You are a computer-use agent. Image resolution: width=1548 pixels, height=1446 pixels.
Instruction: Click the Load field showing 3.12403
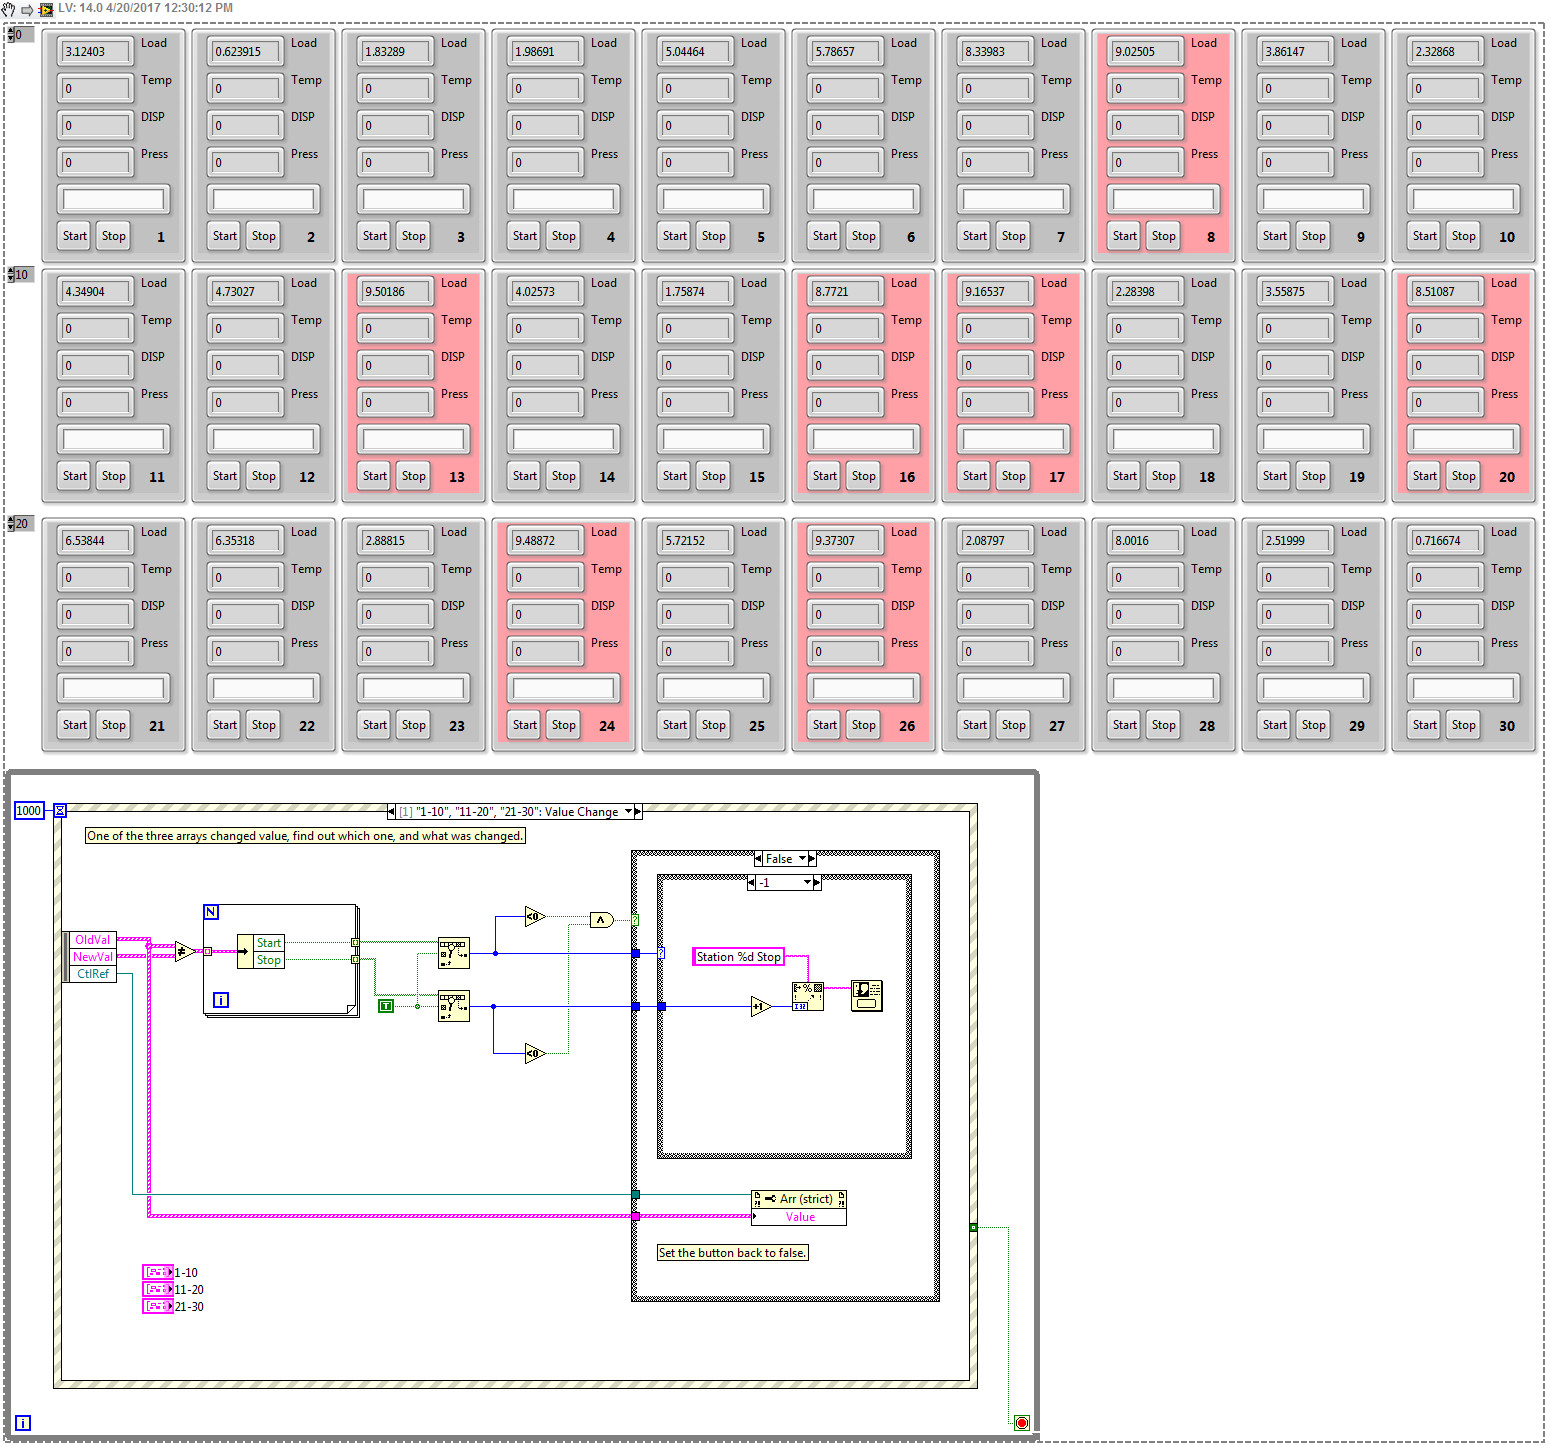point(95,51)
